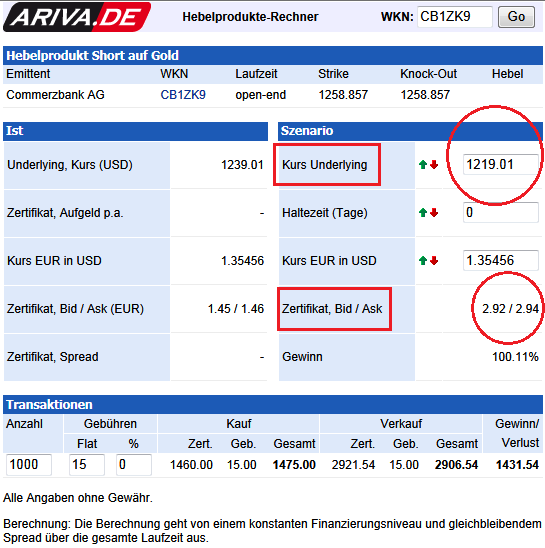Focus the Anzahl field showing 1000

(x=29, y=465)
